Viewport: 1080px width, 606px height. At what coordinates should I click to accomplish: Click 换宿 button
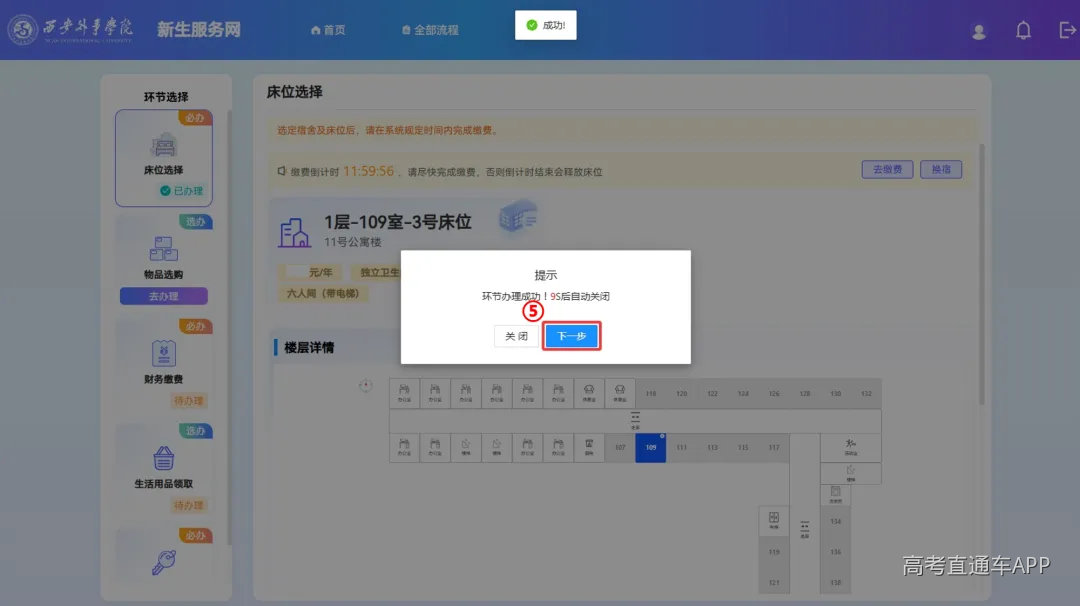coord(941,169)
